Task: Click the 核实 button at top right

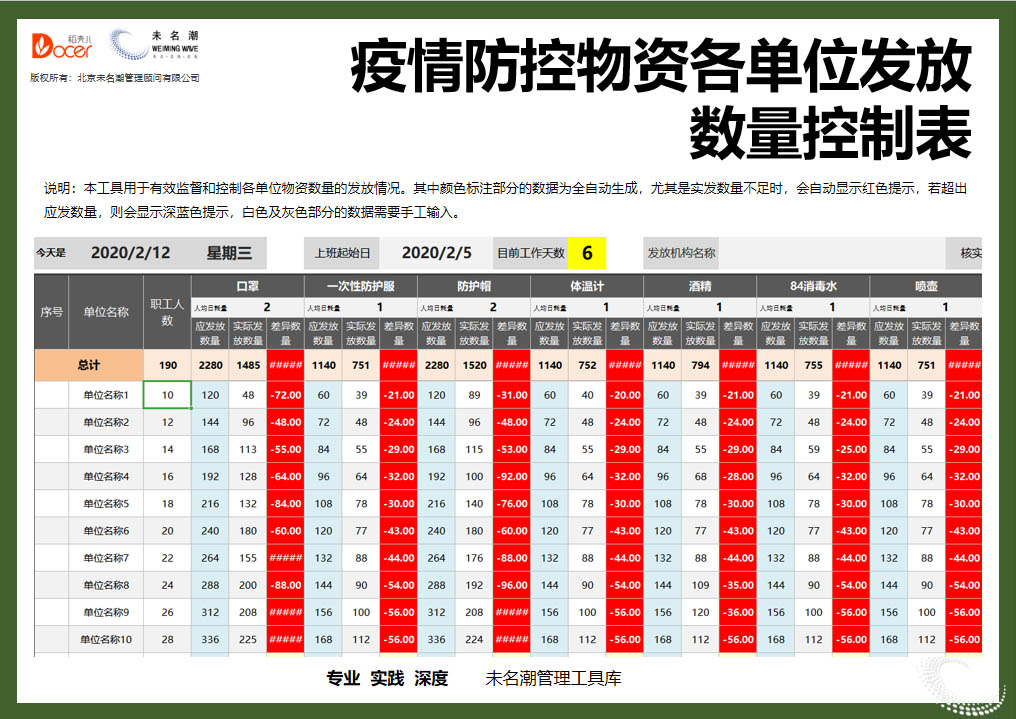Action: click(969, 251)
